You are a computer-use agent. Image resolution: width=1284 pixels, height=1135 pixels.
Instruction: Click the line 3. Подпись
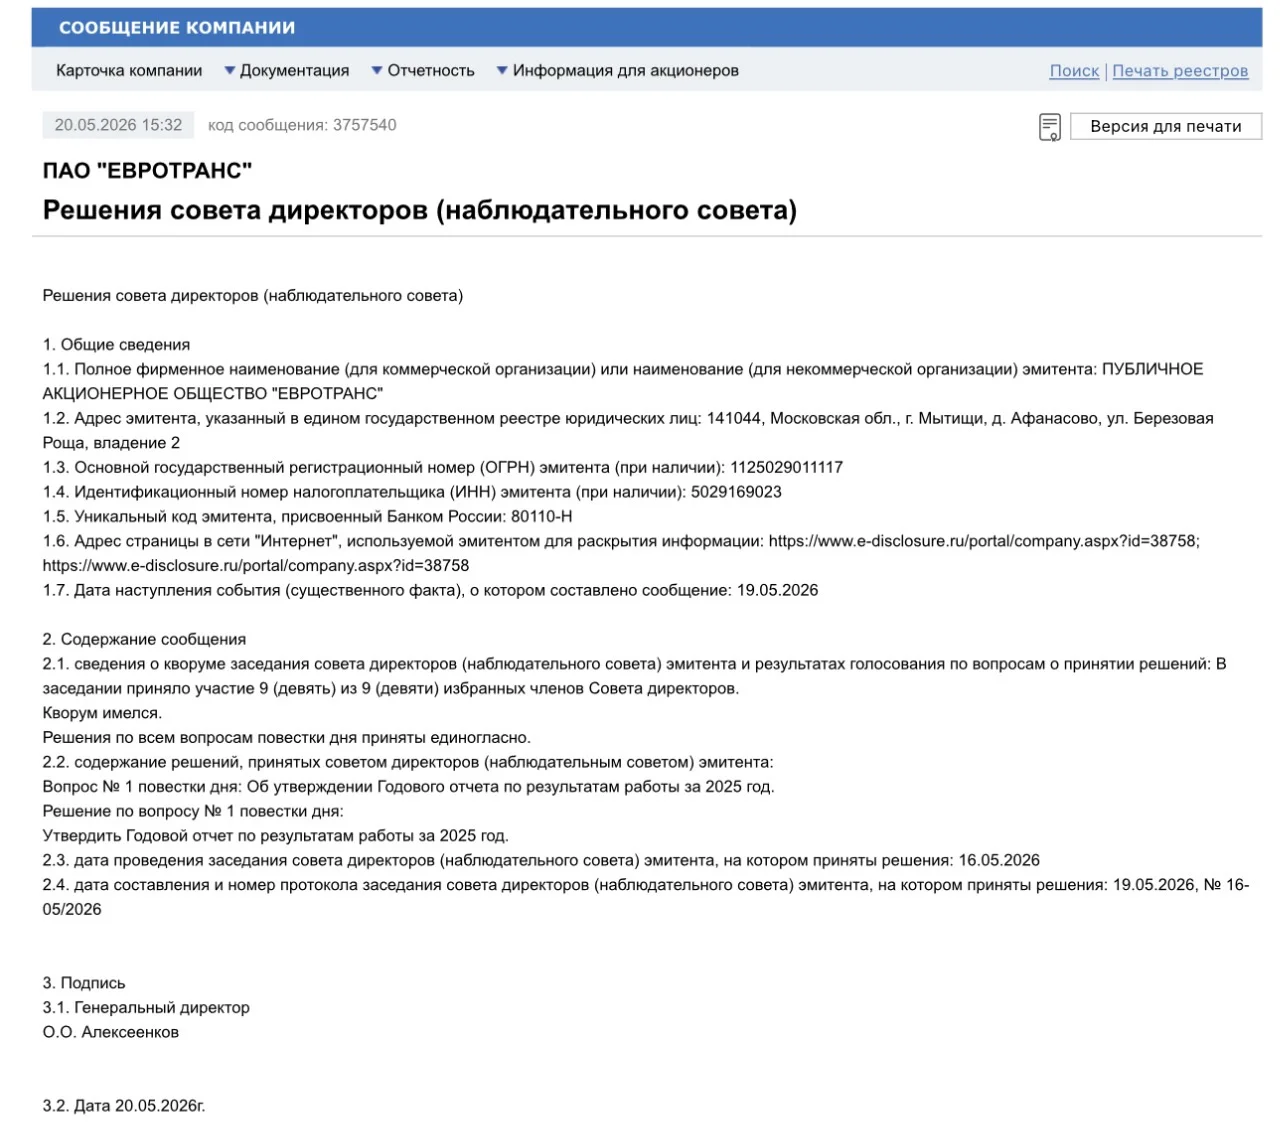[84, 983]
